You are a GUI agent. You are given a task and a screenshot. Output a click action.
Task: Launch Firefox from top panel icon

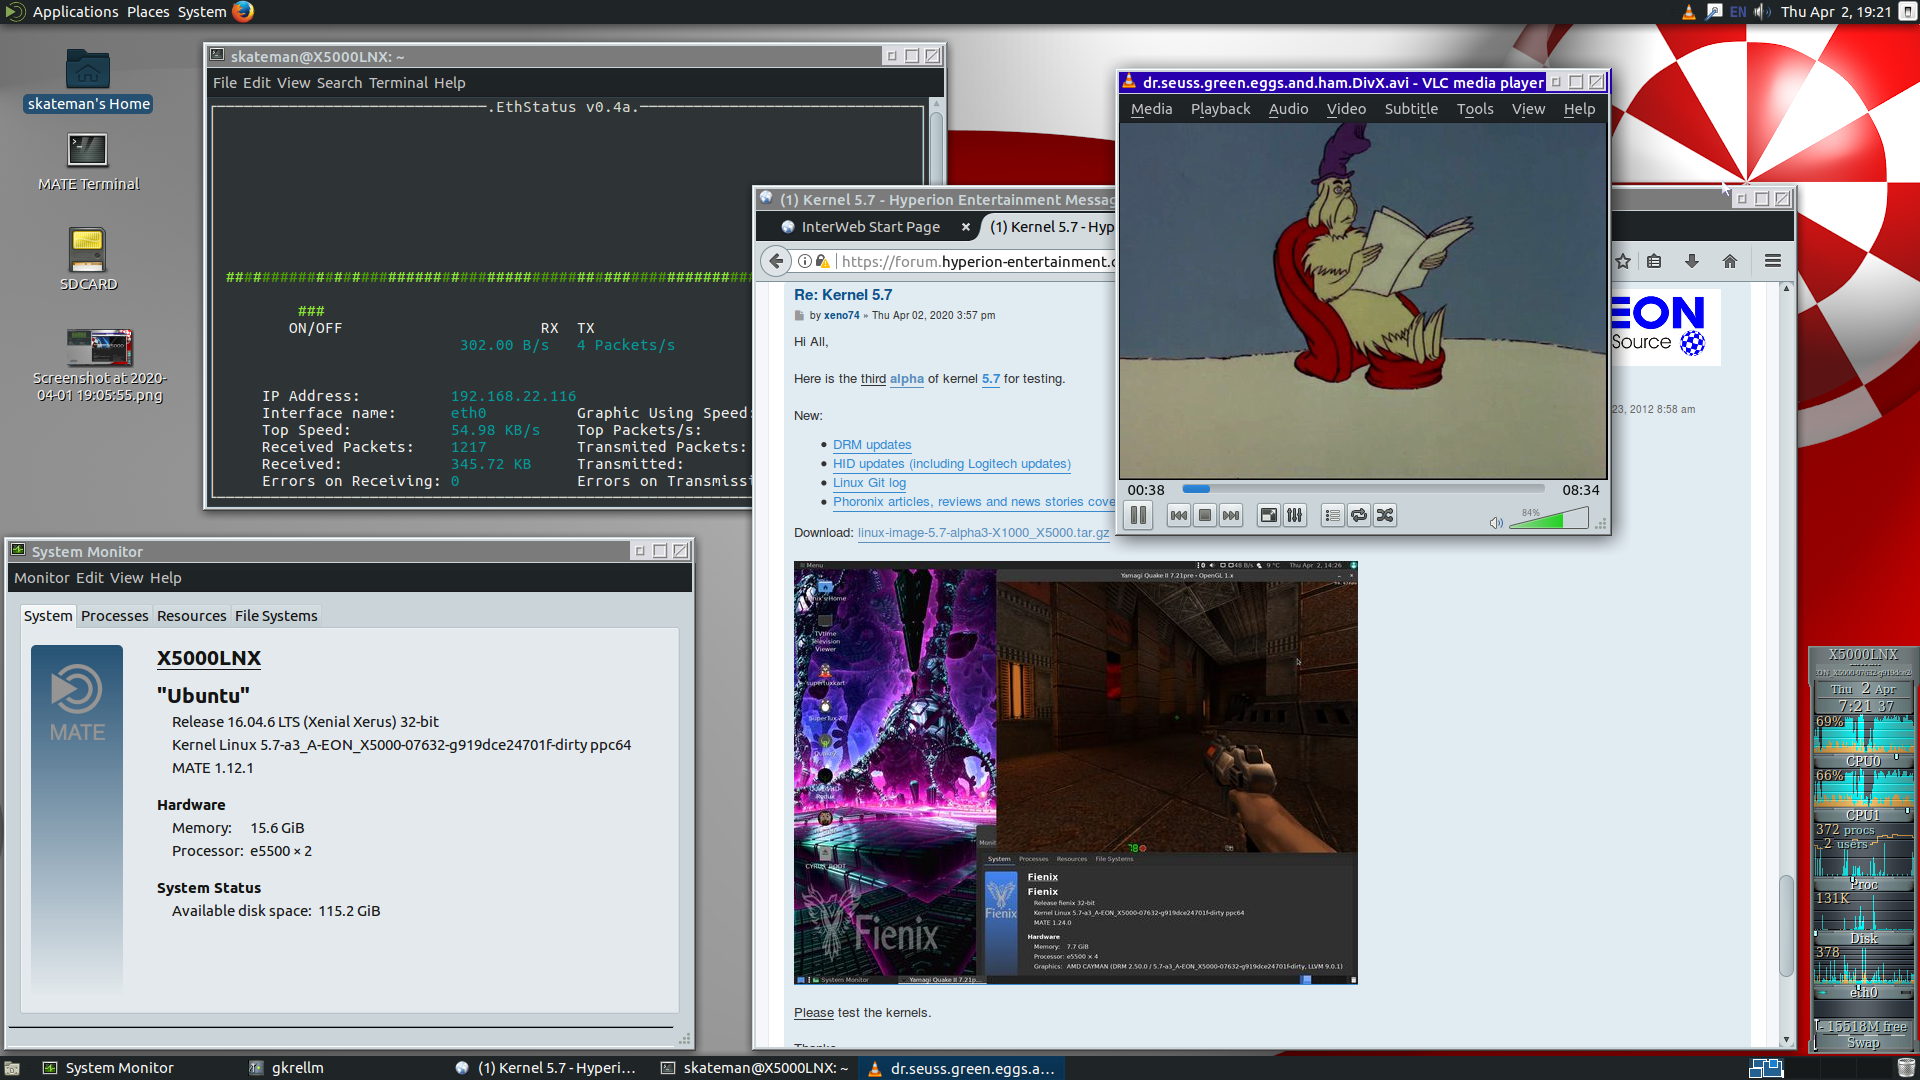(243, 12)
